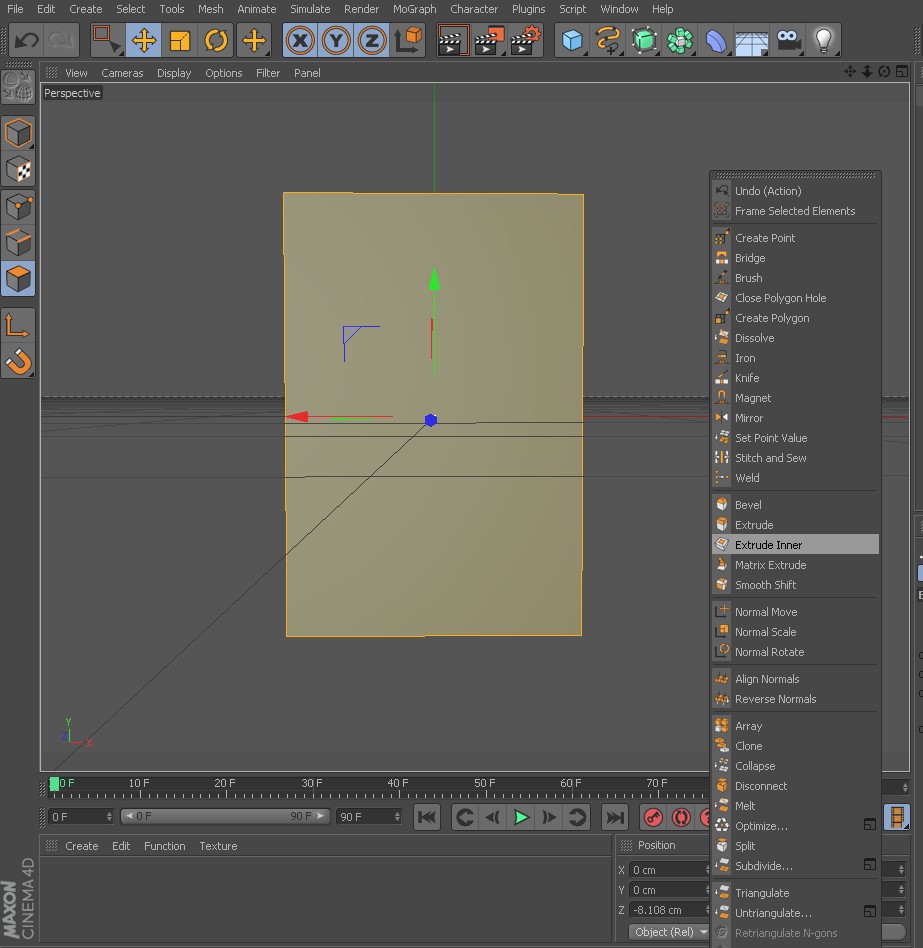Click the Undo arrow icon

point(26,40)
